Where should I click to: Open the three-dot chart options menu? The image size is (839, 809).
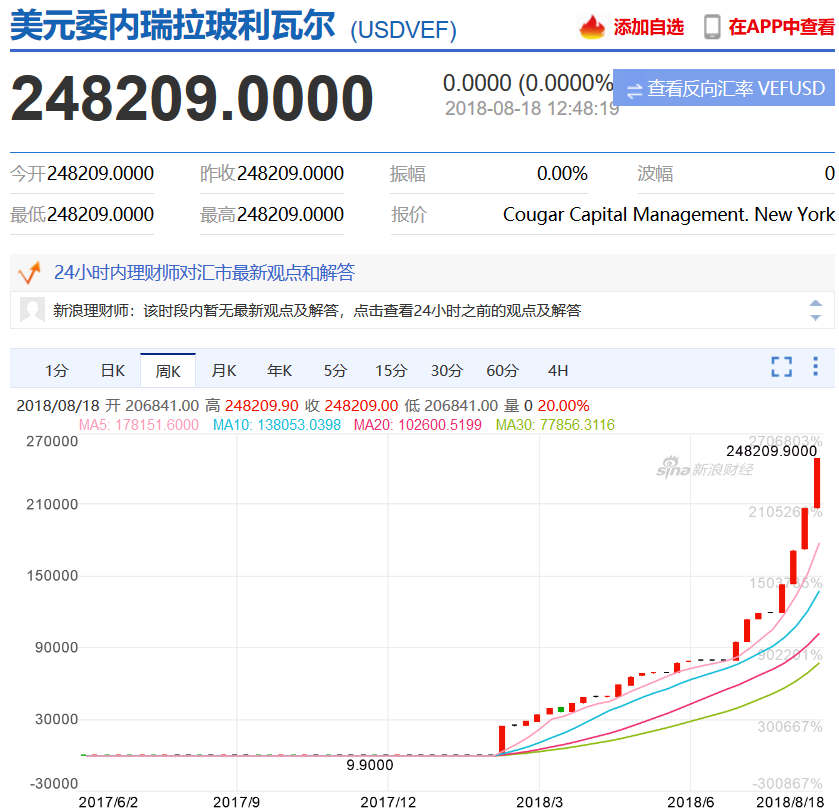coord(815,367)
